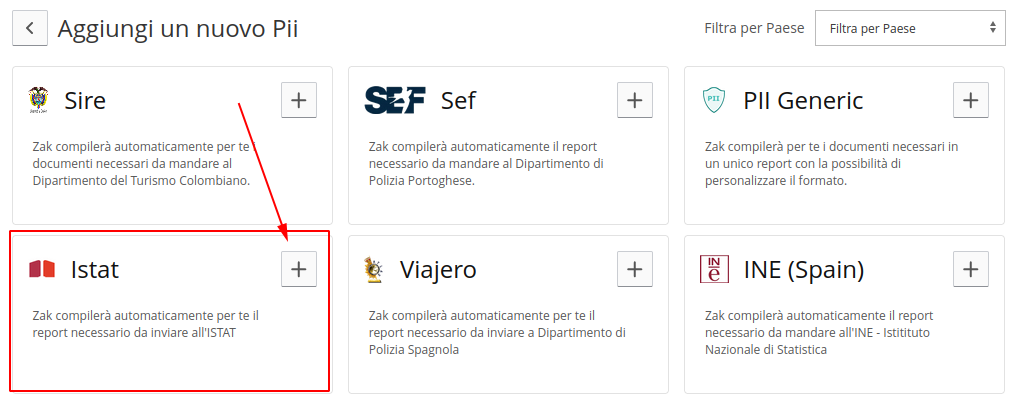Click the Sire Colombian emblem logo
1021x400 pixels.
click(x=39, y=100)
